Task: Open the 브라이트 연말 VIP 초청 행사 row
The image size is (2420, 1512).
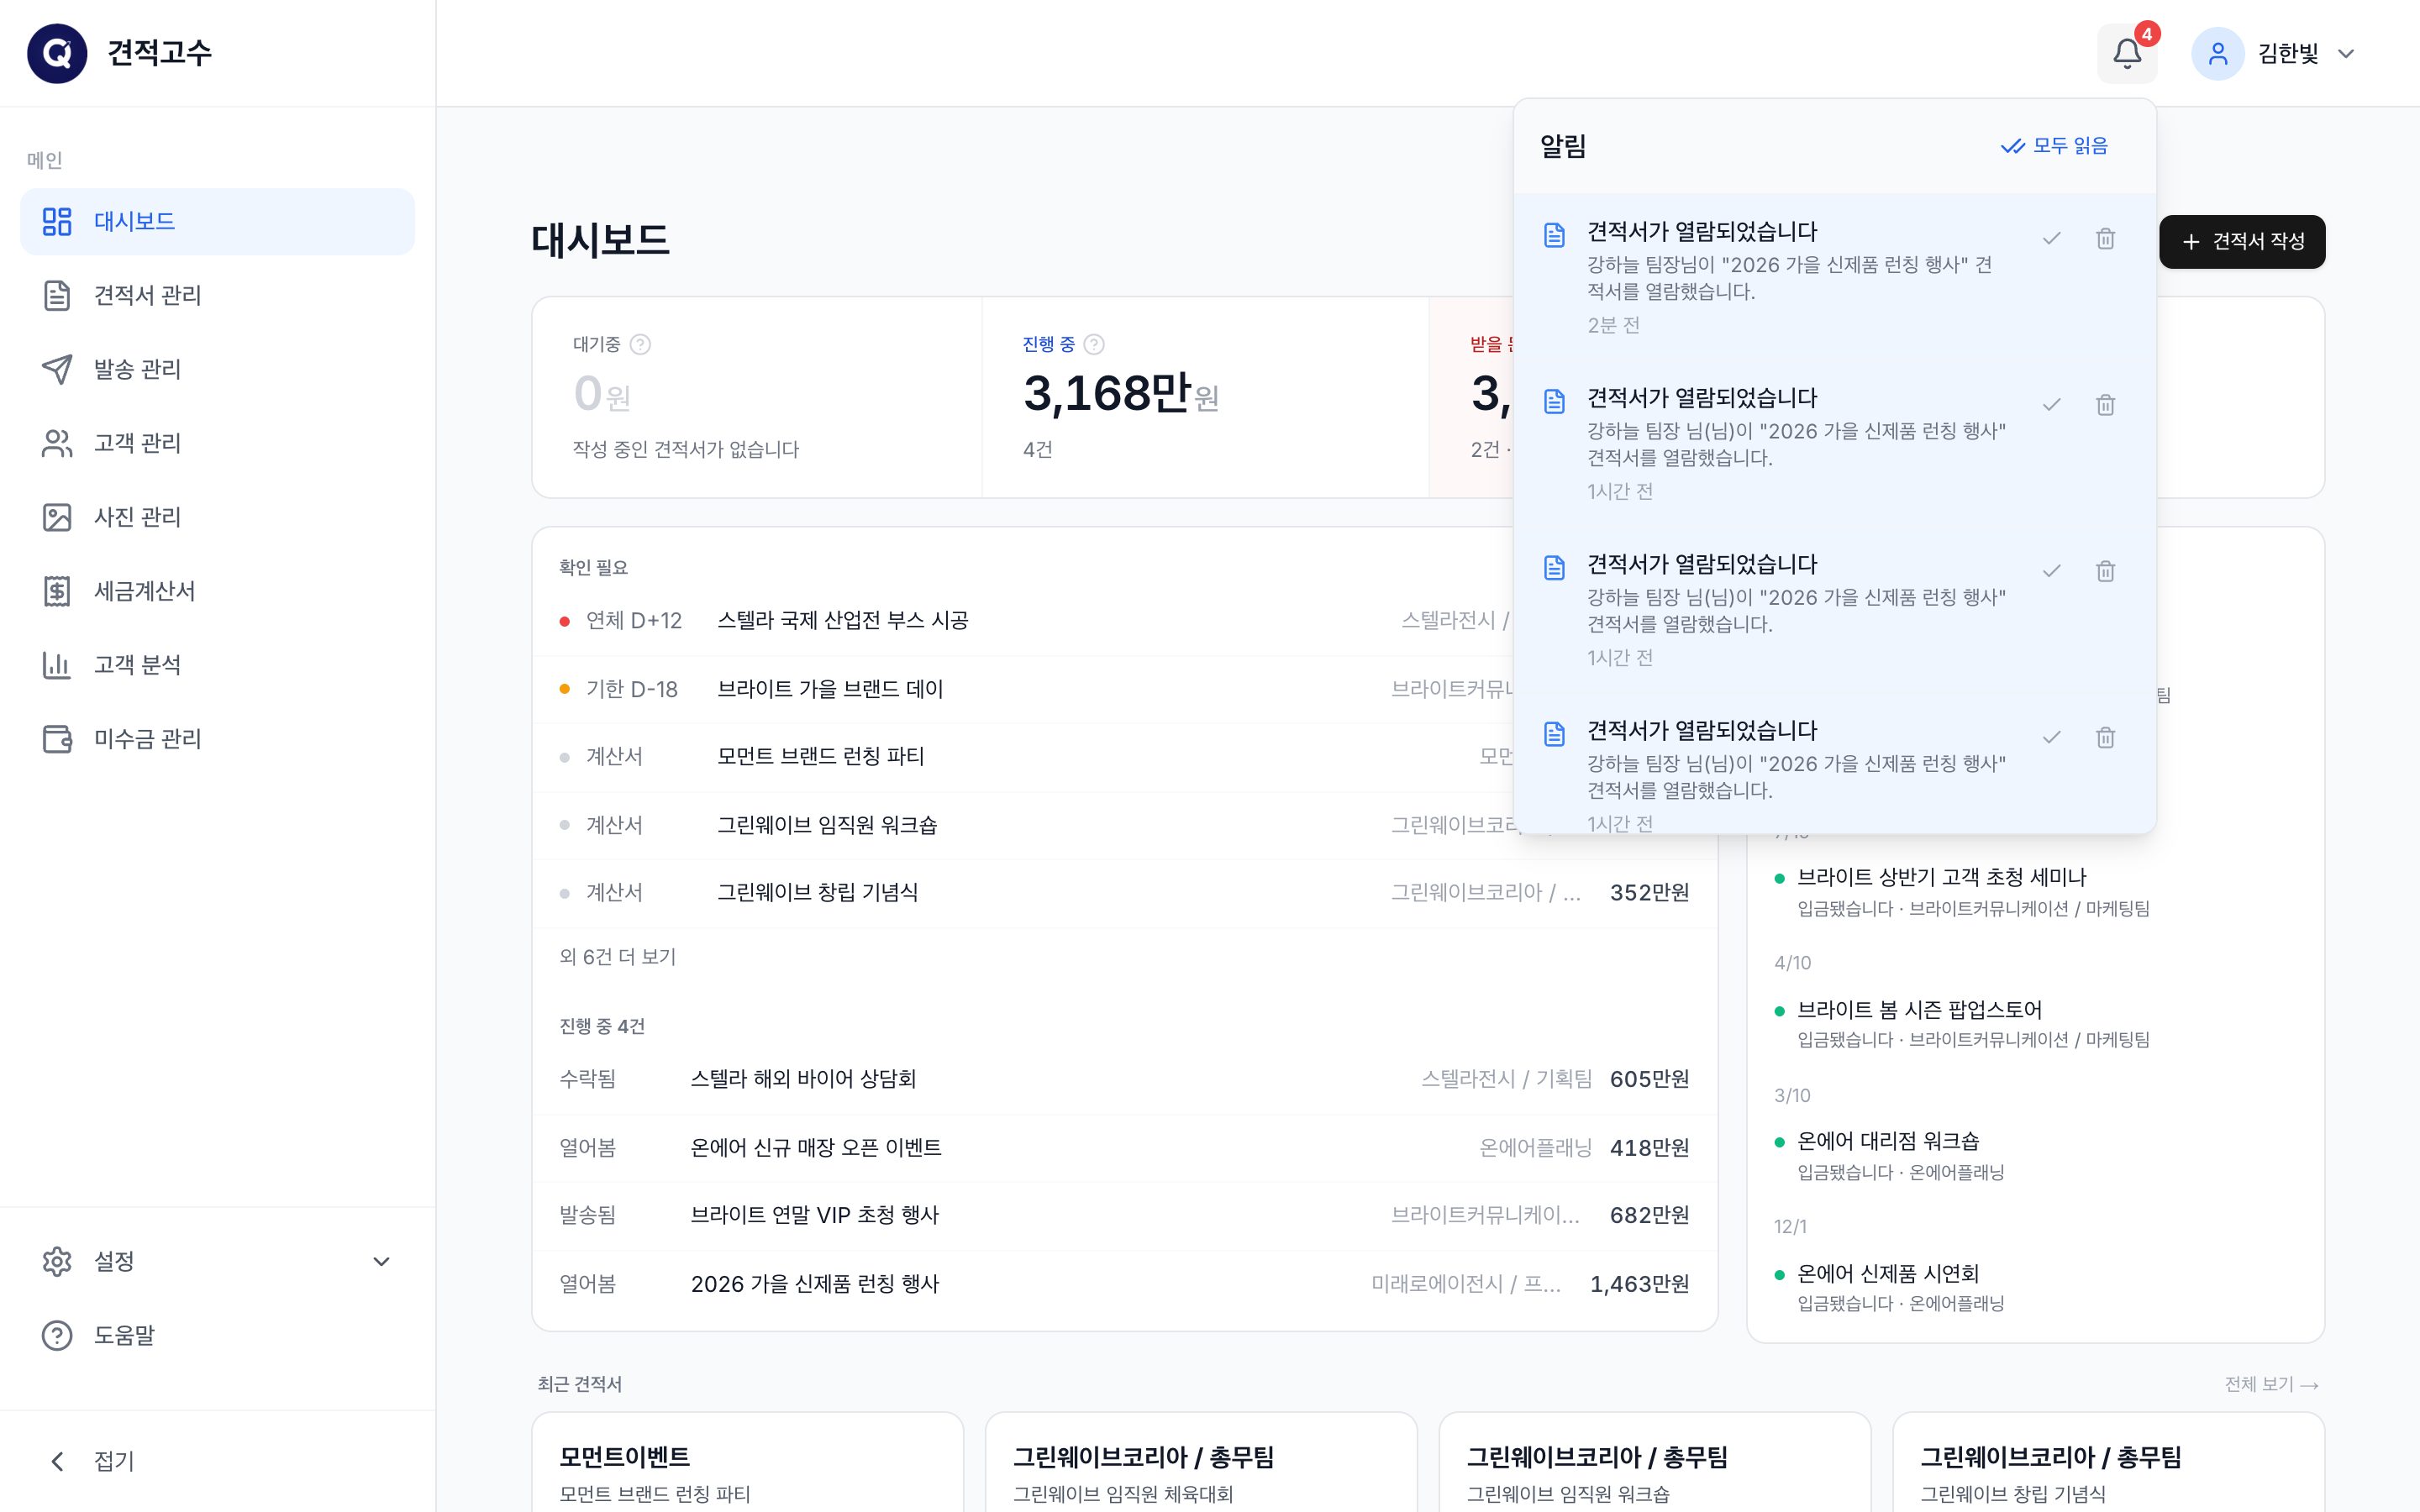Action: point(1124,1215)
